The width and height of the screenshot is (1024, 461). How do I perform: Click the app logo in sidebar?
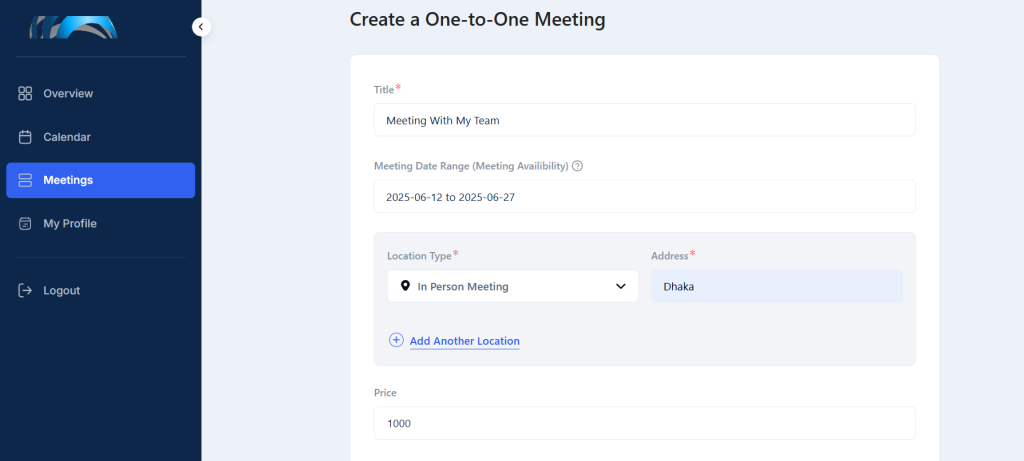[x=73, y=27]
